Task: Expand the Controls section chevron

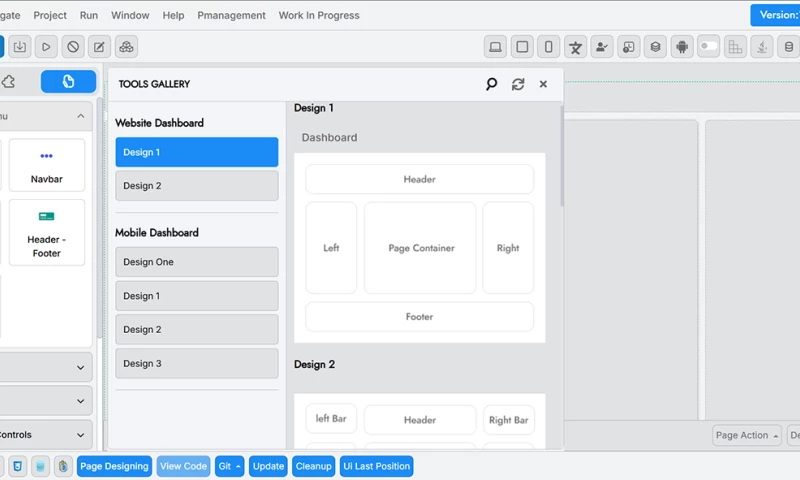Action: pos(80,435)
